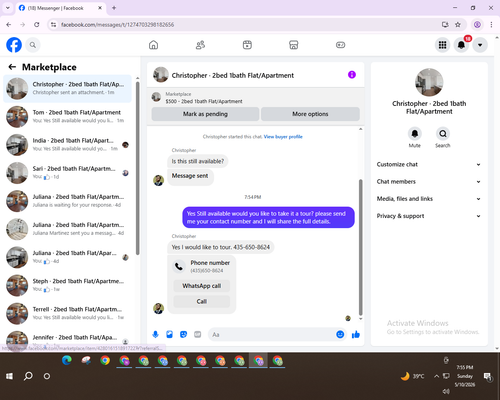The width and height of the screenshot is (500, 400).
Task: Expand Customize chat section
Action: [429, 164]
